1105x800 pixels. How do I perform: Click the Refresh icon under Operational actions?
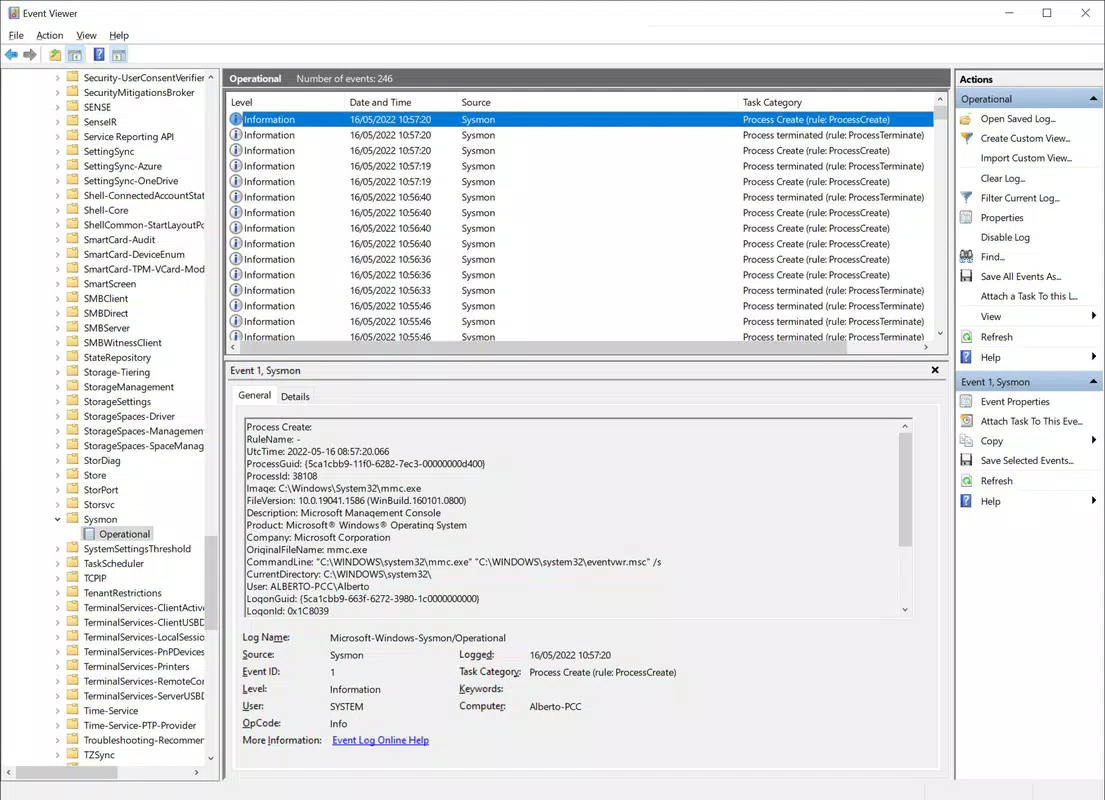[966, 337]
